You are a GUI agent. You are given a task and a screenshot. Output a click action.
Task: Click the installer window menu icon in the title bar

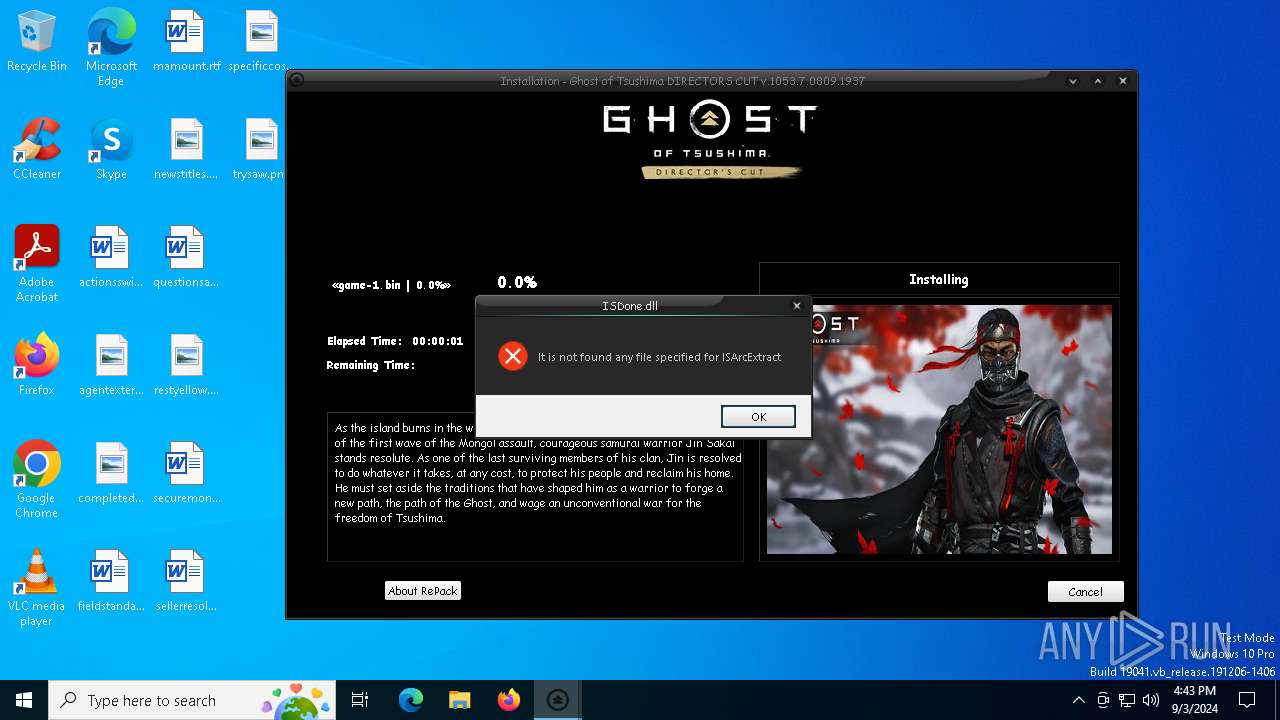tap(297, 81)
